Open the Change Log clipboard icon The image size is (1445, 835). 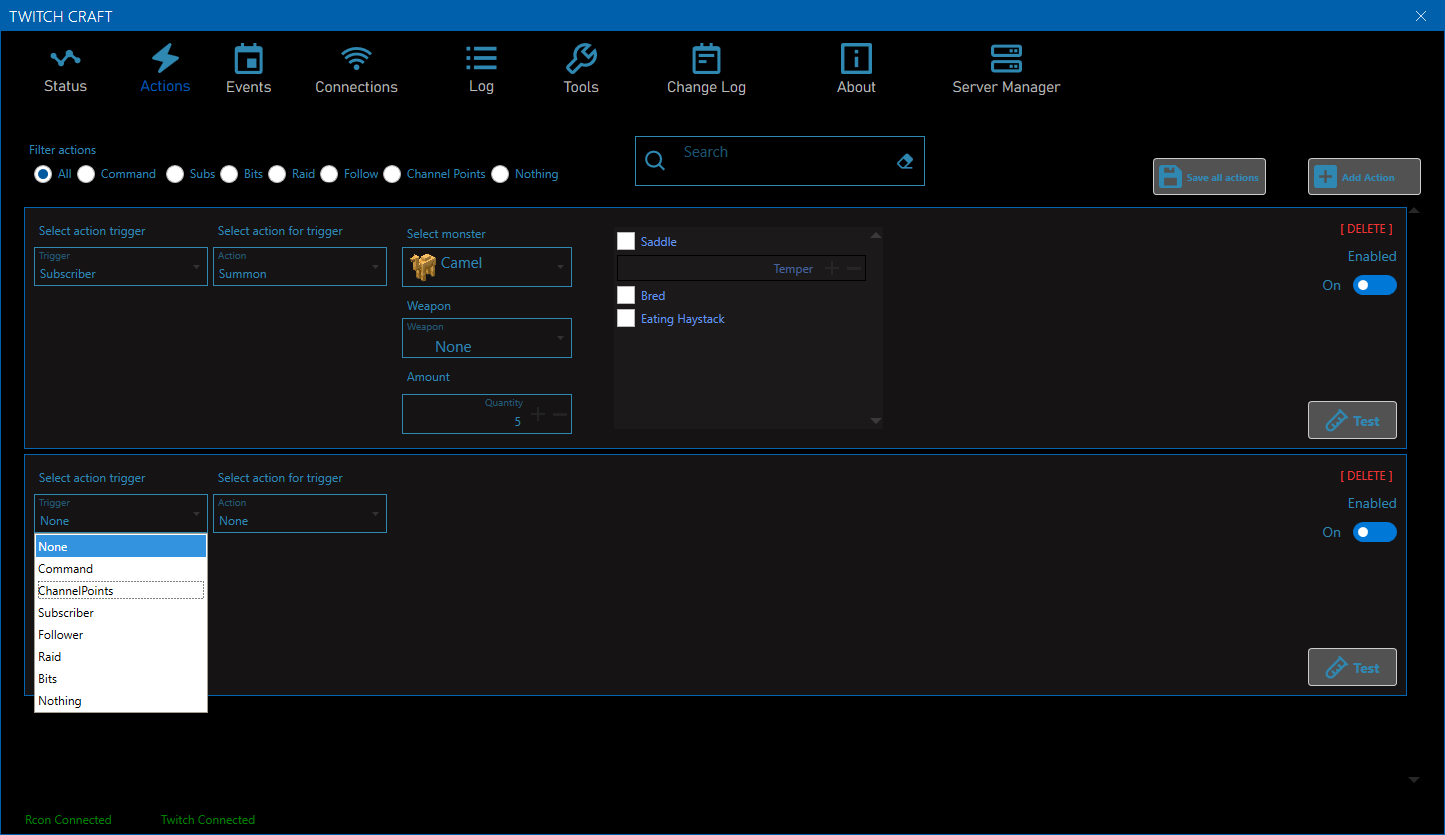[706, 59]
